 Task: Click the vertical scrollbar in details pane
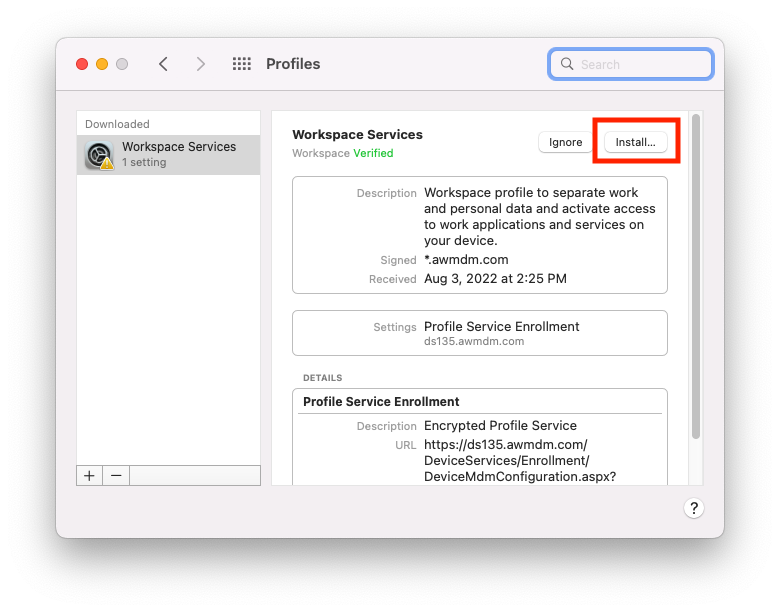695,277
